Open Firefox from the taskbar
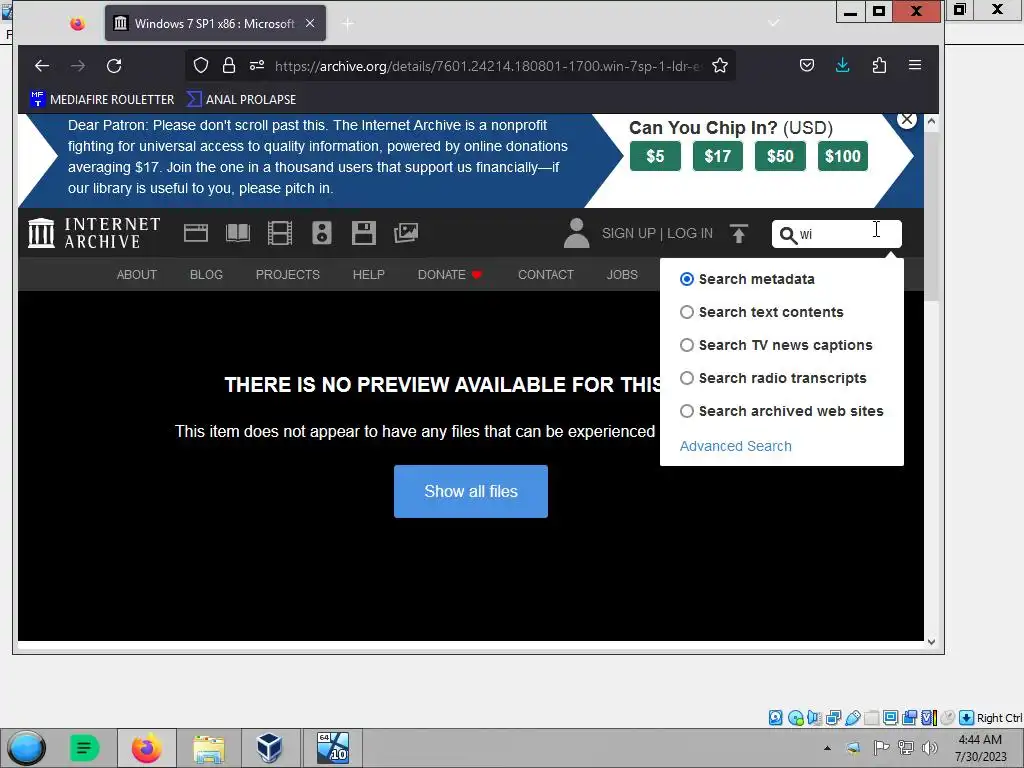1024x768 pixels. point(146,748)
